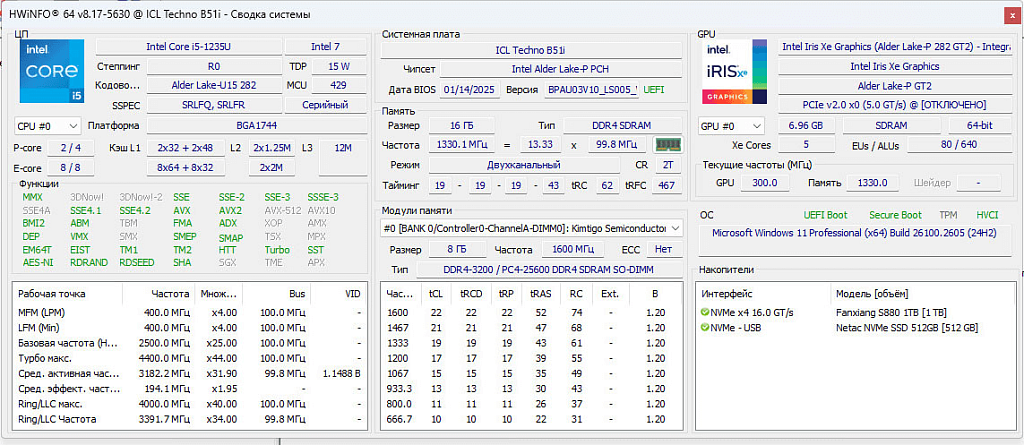
Task: Click the Secure Boot indicator
Action: point(895,215)
